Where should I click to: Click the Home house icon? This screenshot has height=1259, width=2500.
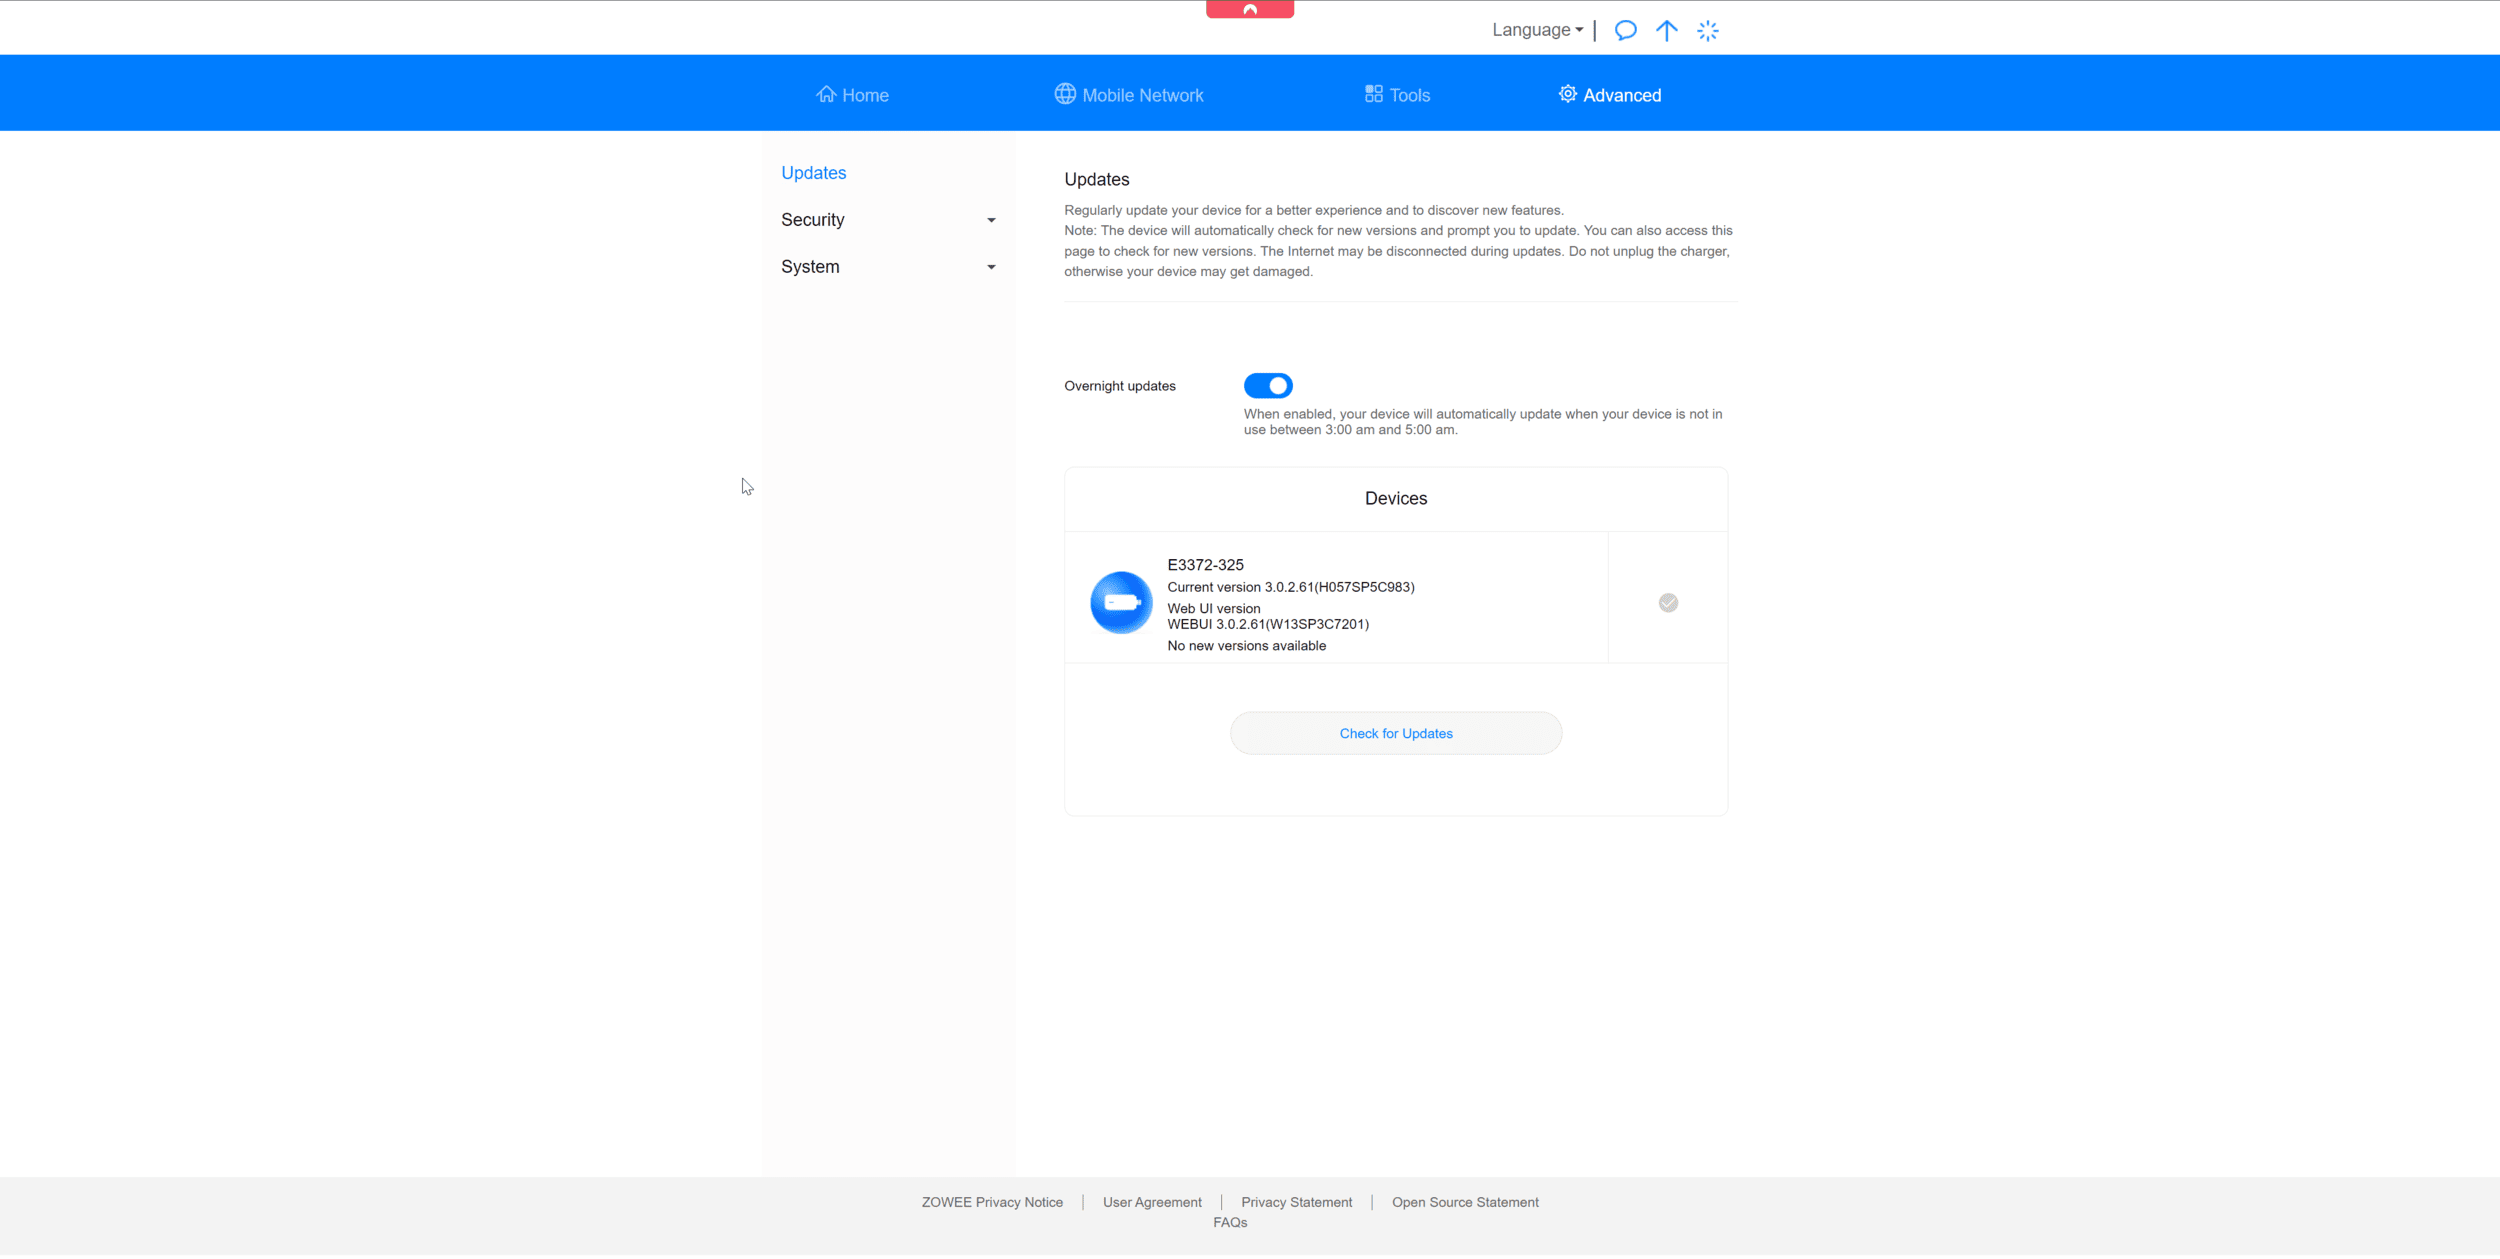826,94
